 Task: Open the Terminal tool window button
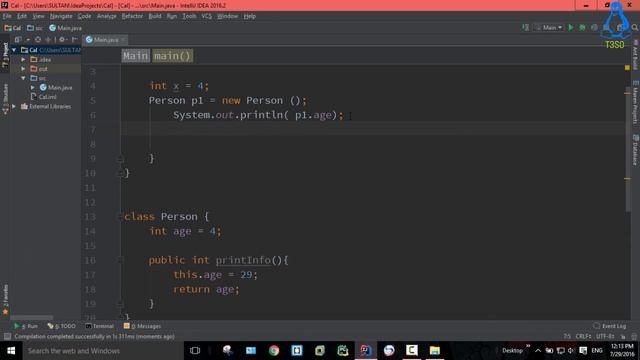pos(100,326)
